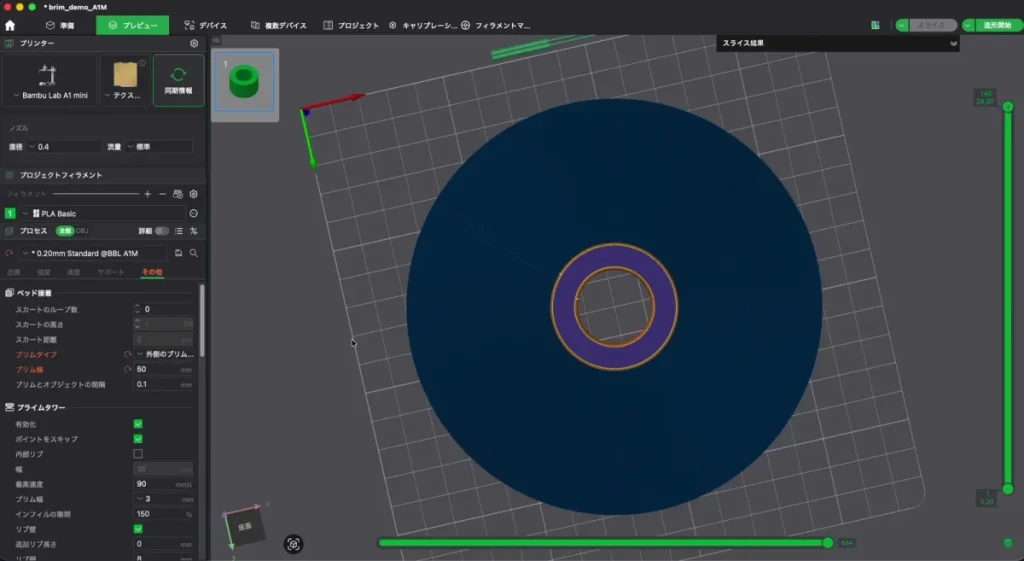The width and height of the screenshot is (1024, 561).
Task: Open the キャリブレーション menu
Action: (423, 25)
